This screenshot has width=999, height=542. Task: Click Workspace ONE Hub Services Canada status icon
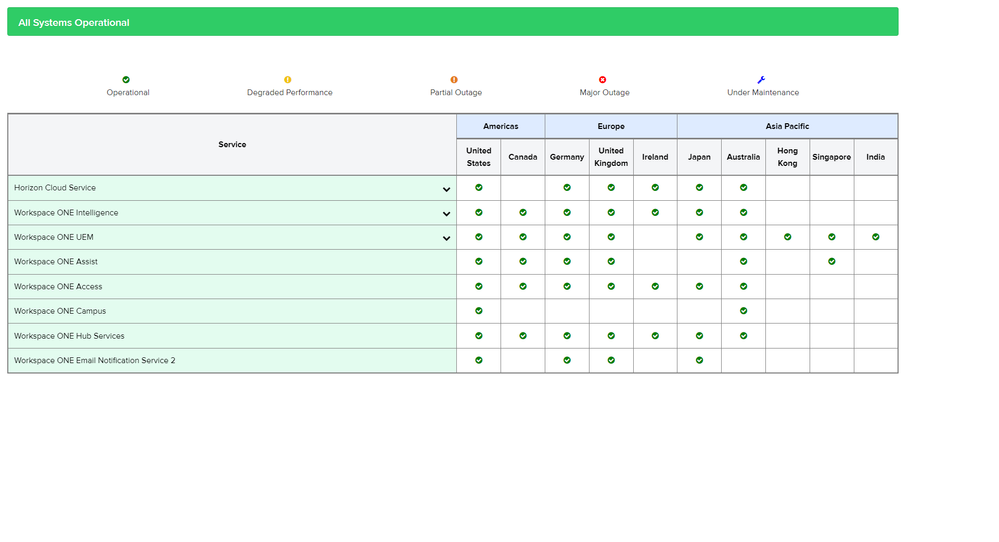click(x=523, y=336)
